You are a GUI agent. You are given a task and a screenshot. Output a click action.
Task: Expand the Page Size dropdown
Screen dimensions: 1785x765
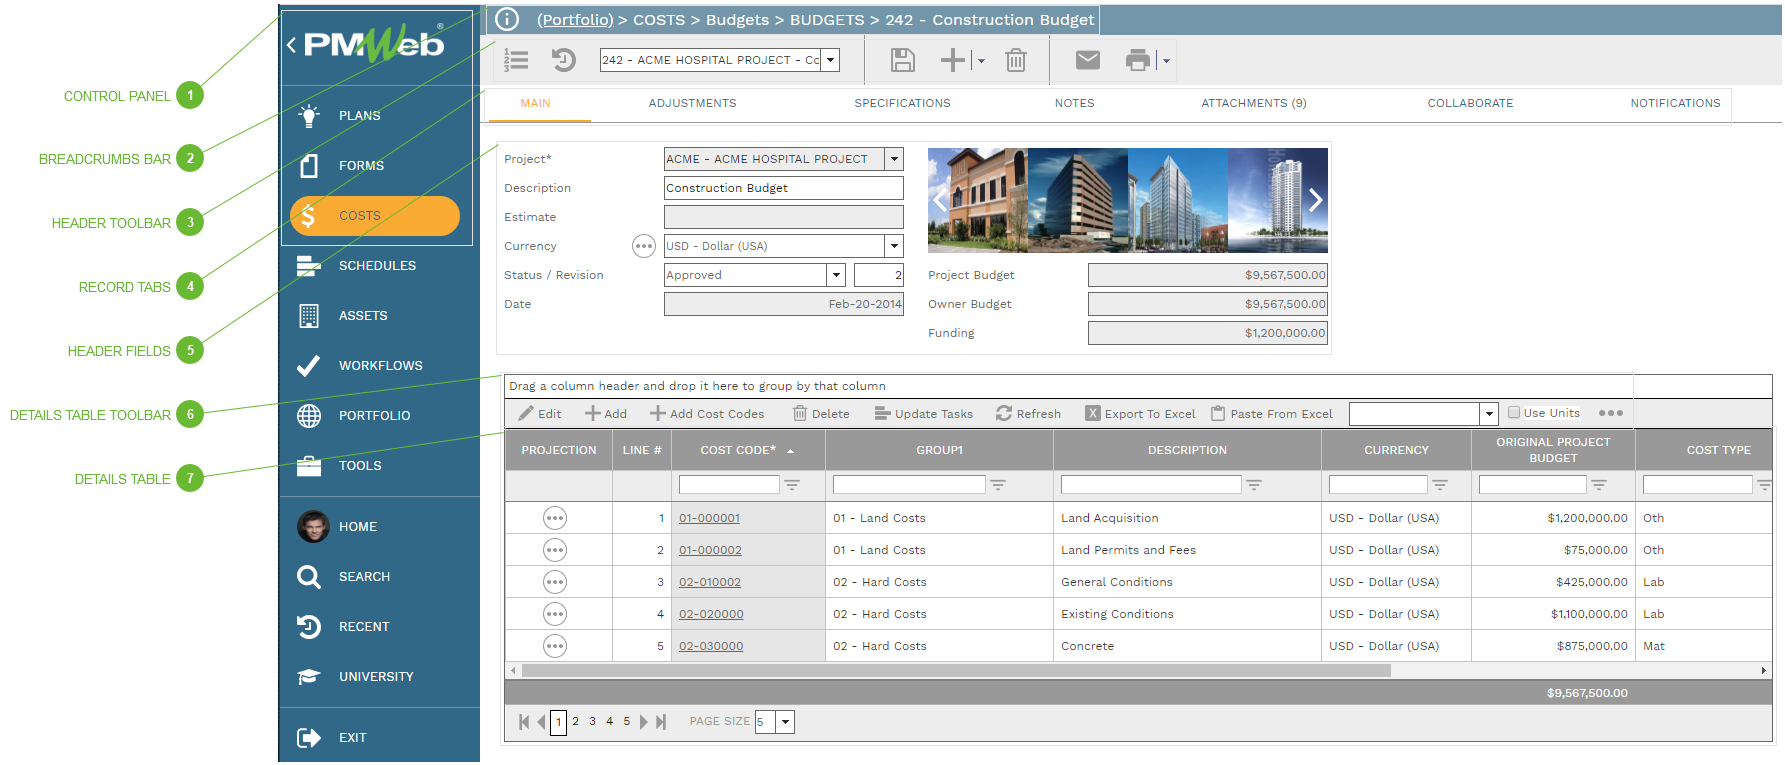coord(786,722)
